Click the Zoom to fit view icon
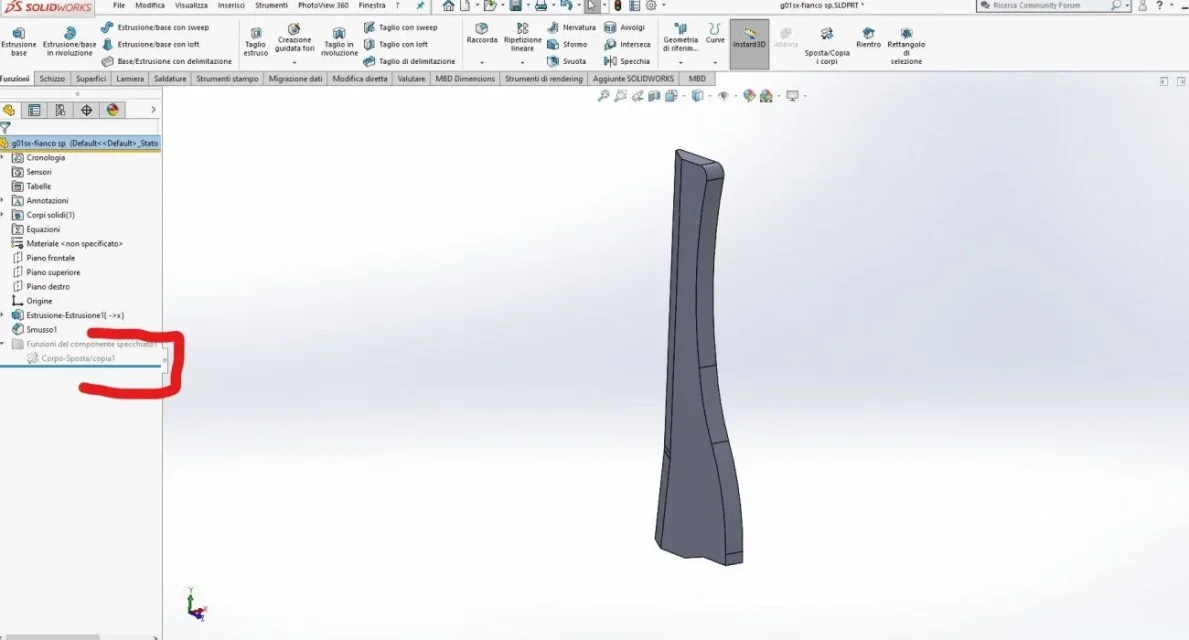The width and height of the screenshot is (1189, 640). 604,96
